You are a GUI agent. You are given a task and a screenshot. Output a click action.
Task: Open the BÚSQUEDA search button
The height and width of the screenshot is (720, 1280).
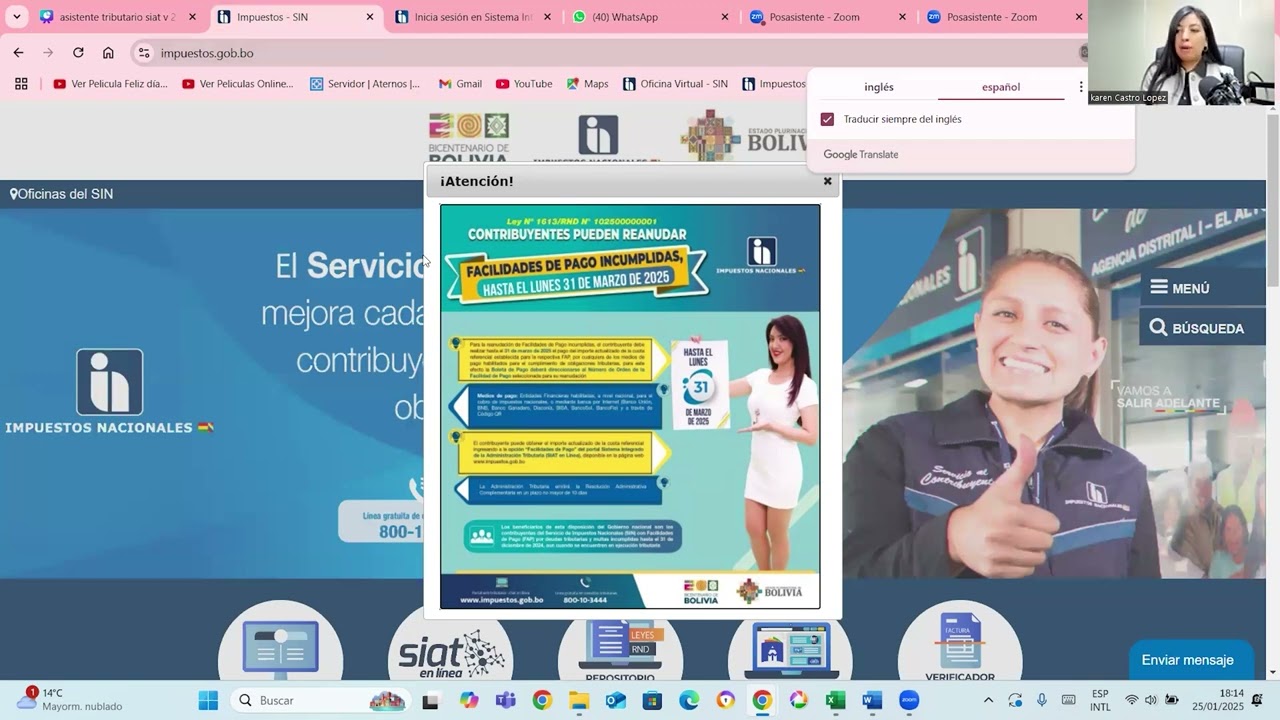(x=1202, y=328)
